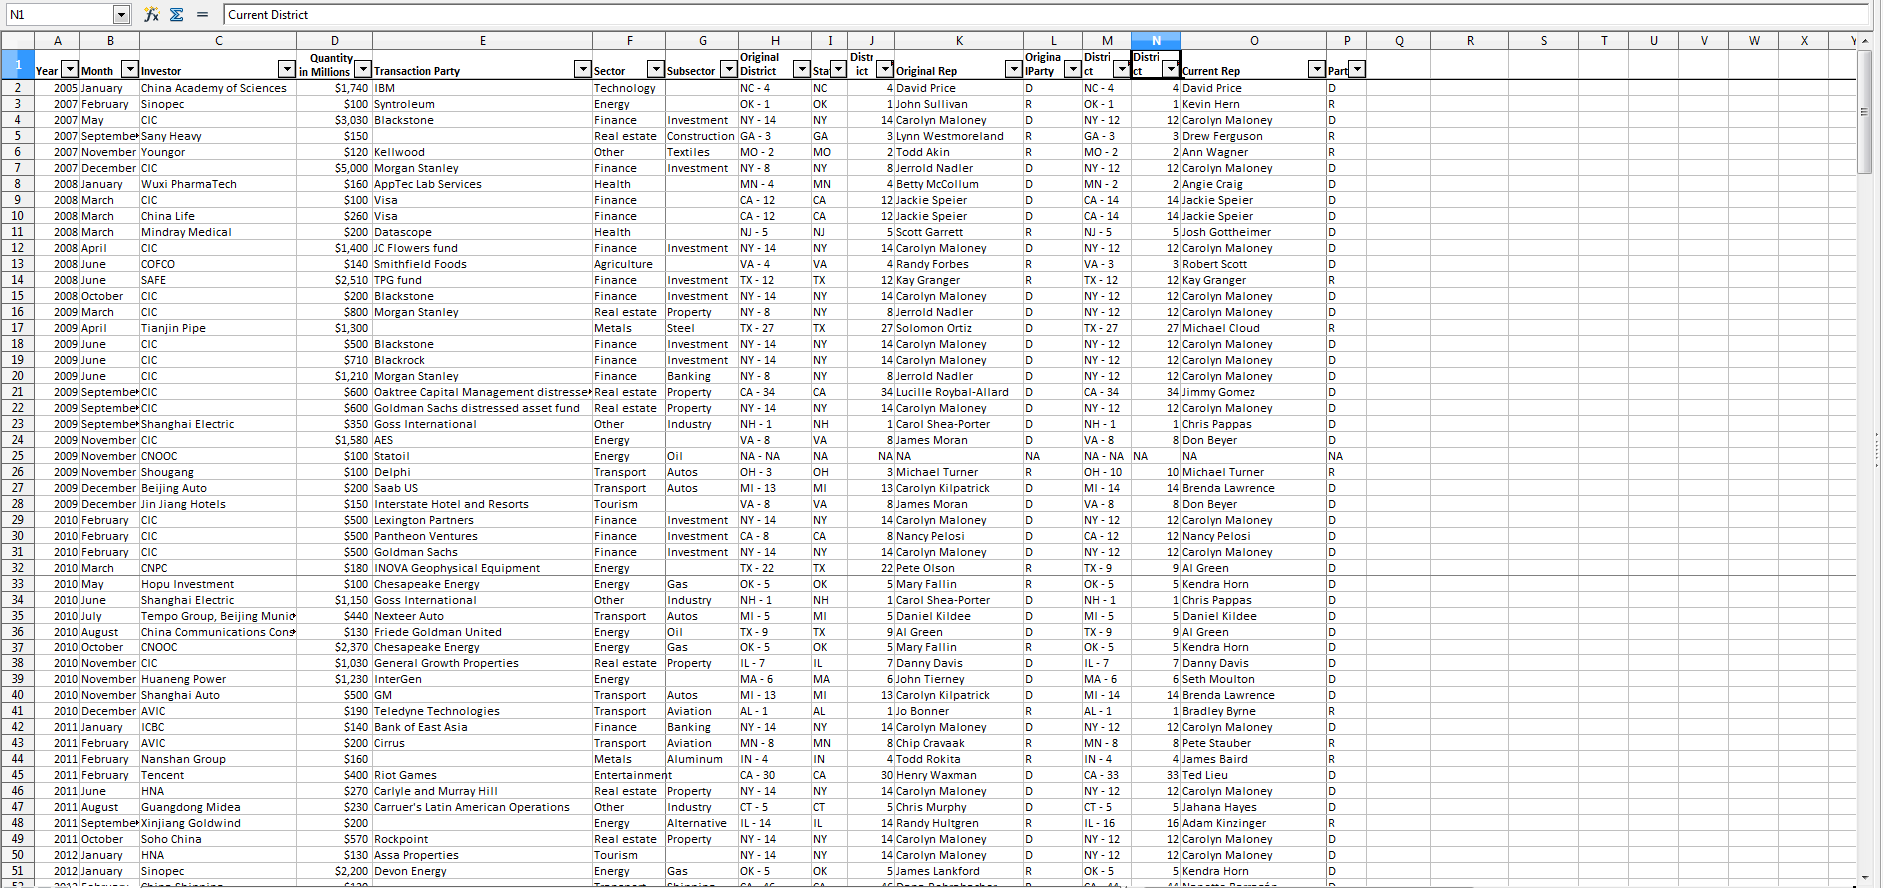Open the Party column P filter dropdown
This screenshot has height=888, width=1883.
(x=1358, y=69)
